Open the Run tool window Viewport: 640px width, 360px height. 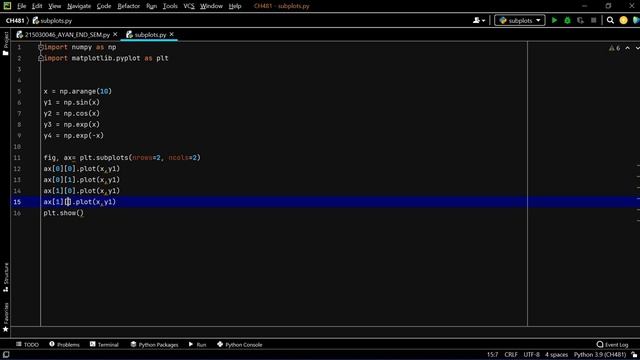coord(197,344)
